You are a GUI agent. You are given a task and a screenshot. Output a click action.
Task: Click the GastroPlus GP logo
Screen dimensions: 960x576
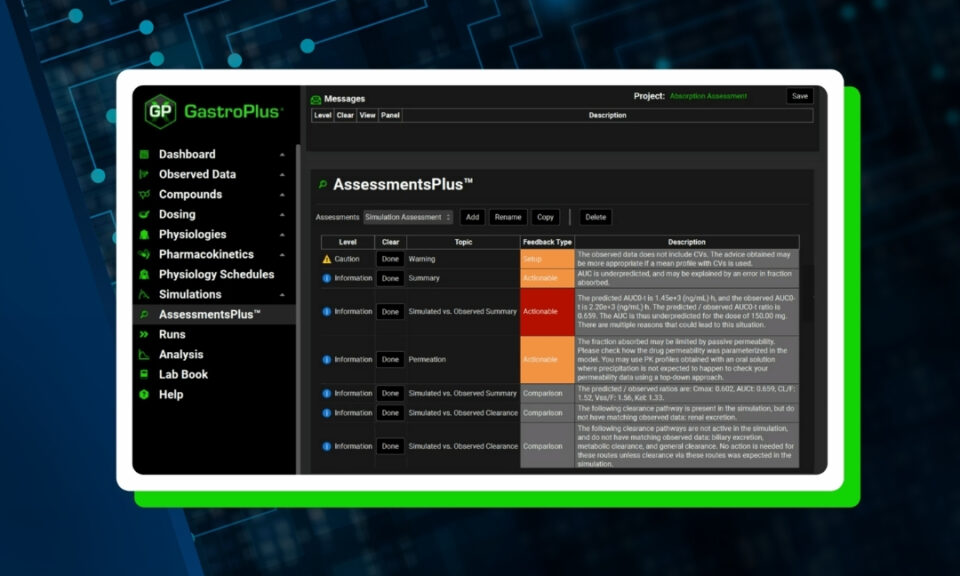coord(160,111)
